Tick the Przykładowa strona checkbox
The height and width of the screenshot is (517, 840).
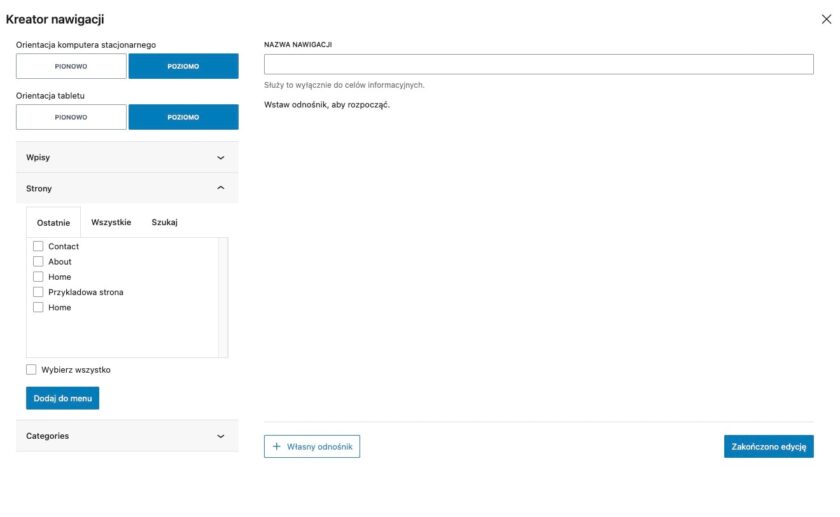pos(38,292)
